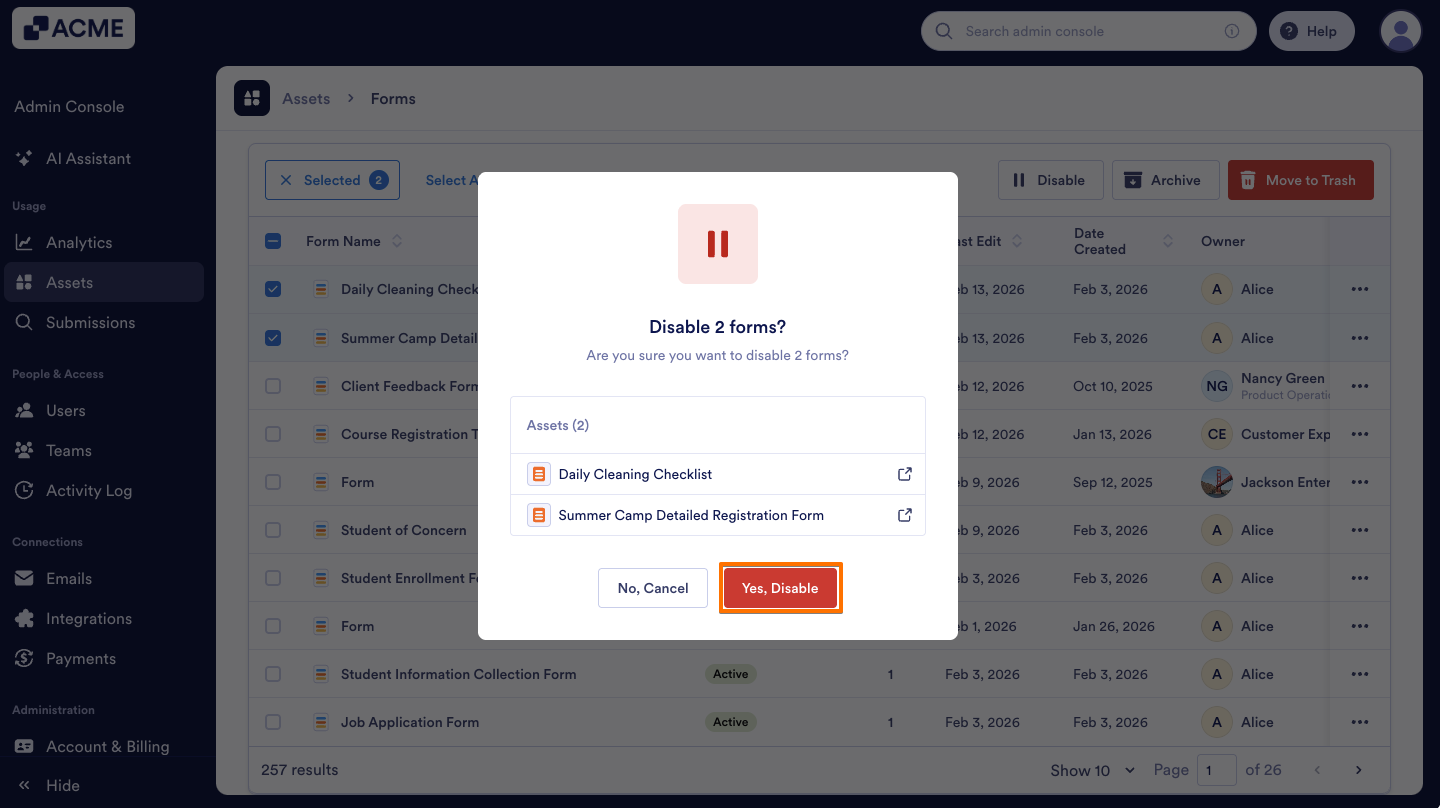1440x808 pixels.
Task: Open the Show 10 rows dropdown
Action: tap(1092, 770)
